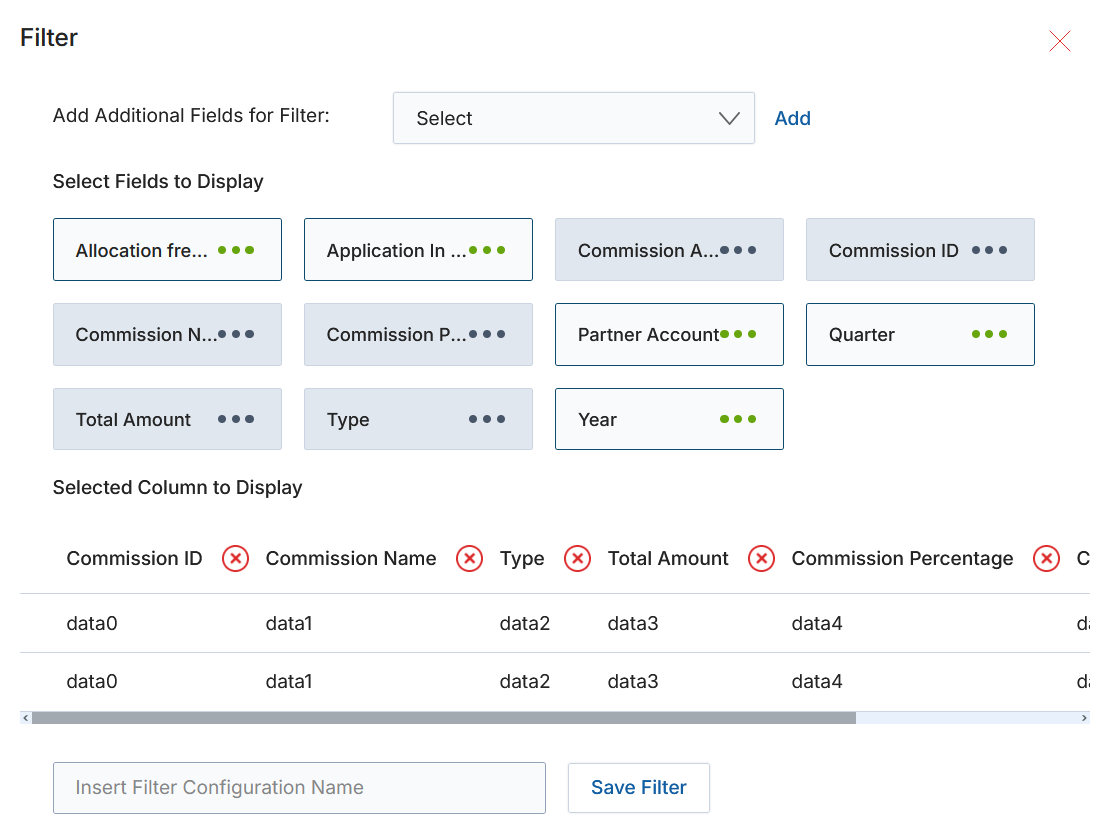Remove the Total Amount column

pyautogui.click(x=761, y=559)
